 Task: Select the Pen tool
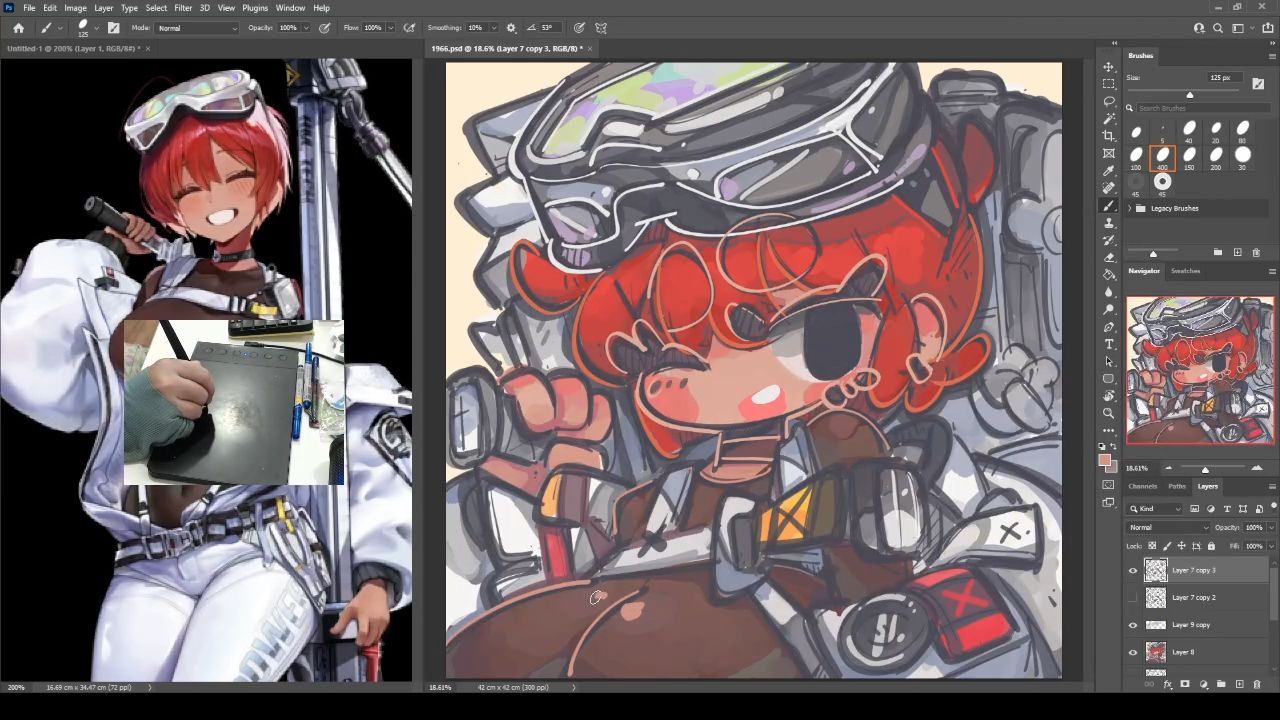[x=1108, y=327]
